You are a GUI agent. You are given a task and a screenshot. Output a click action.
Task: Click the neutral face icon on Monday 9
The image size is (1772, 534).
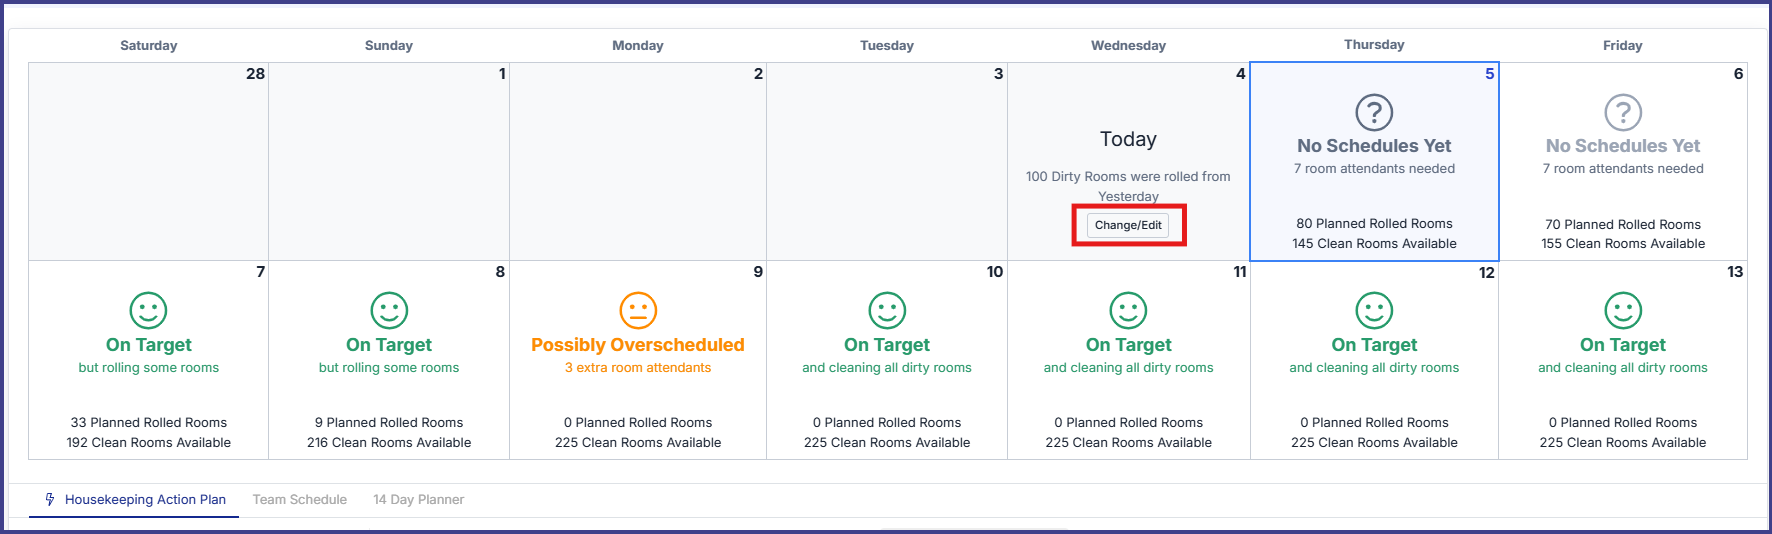638,311
